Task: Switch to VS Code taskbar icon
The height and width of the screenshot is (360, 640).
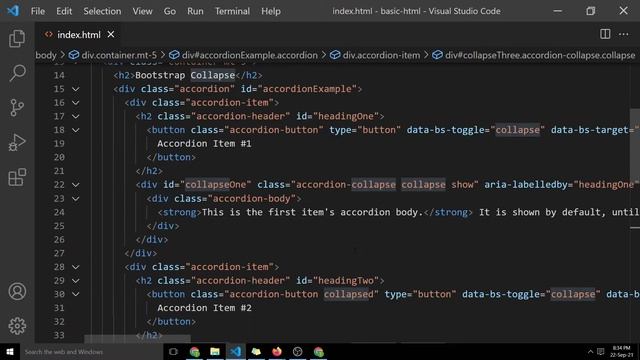Action: (236, 351)
